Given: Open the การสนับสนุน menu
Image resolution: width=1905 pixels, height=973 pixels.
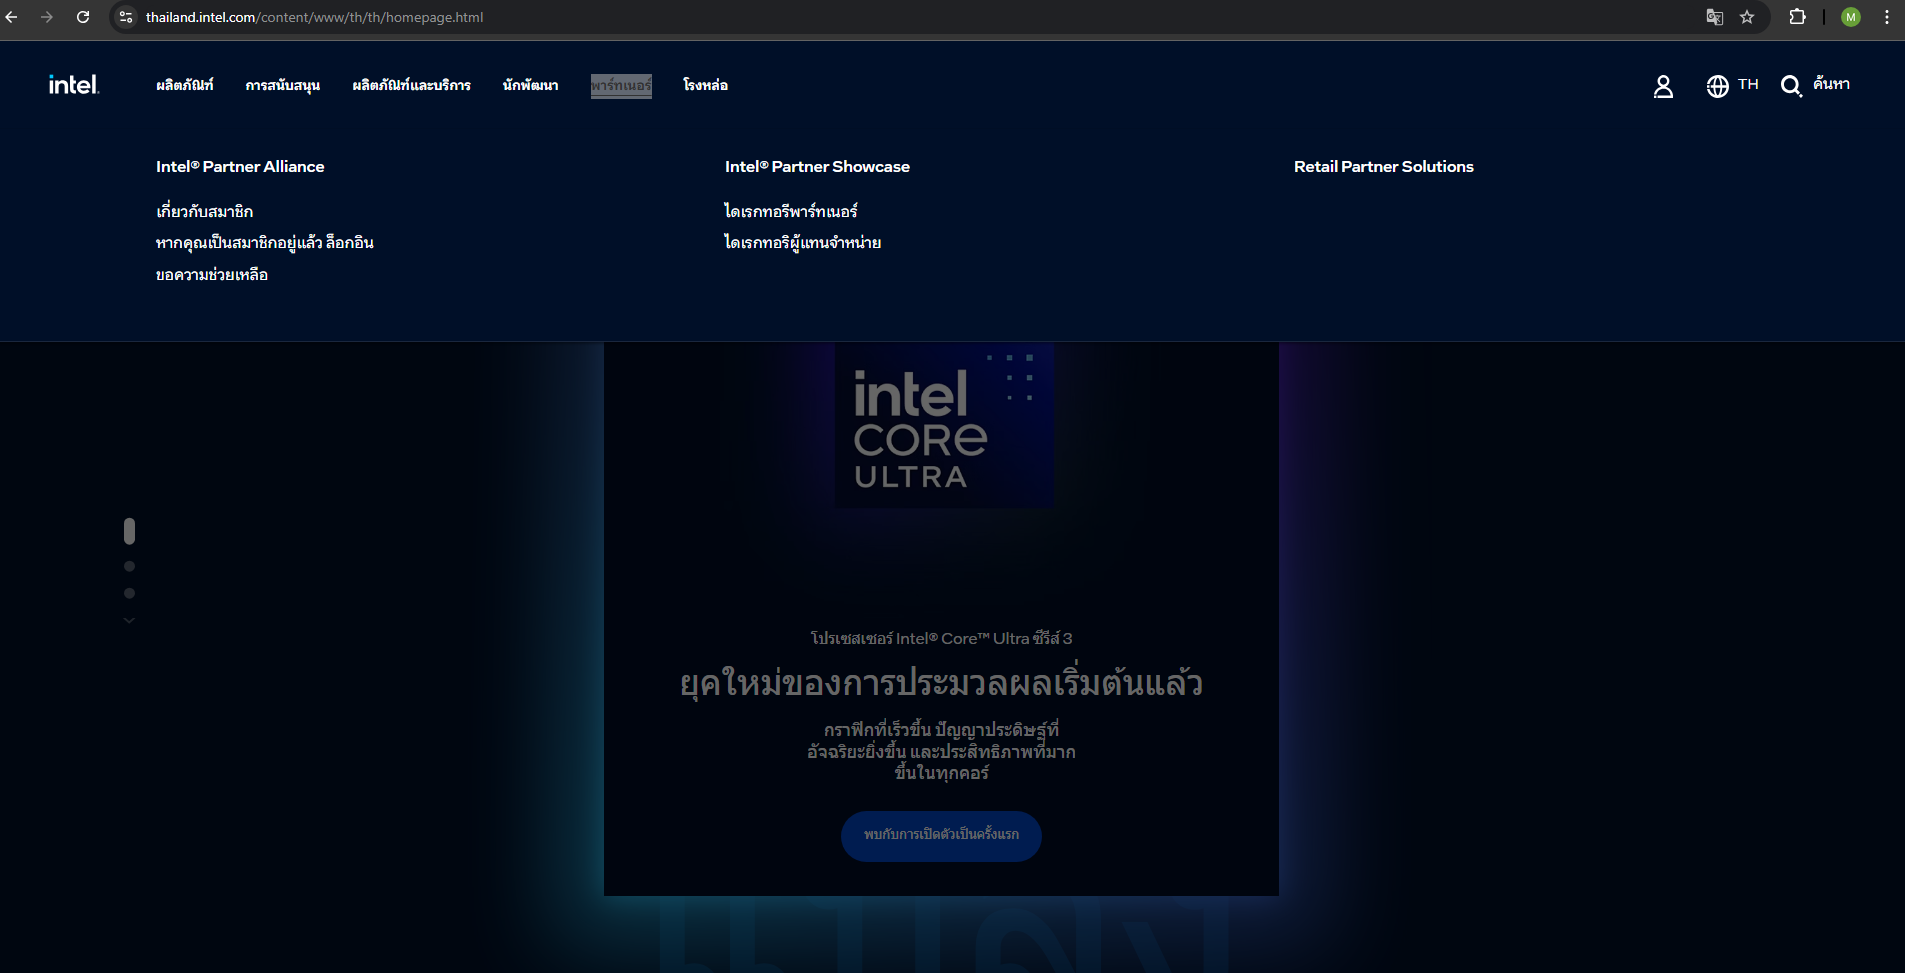Looking at the screenshot, I should [x=283, y=85].
